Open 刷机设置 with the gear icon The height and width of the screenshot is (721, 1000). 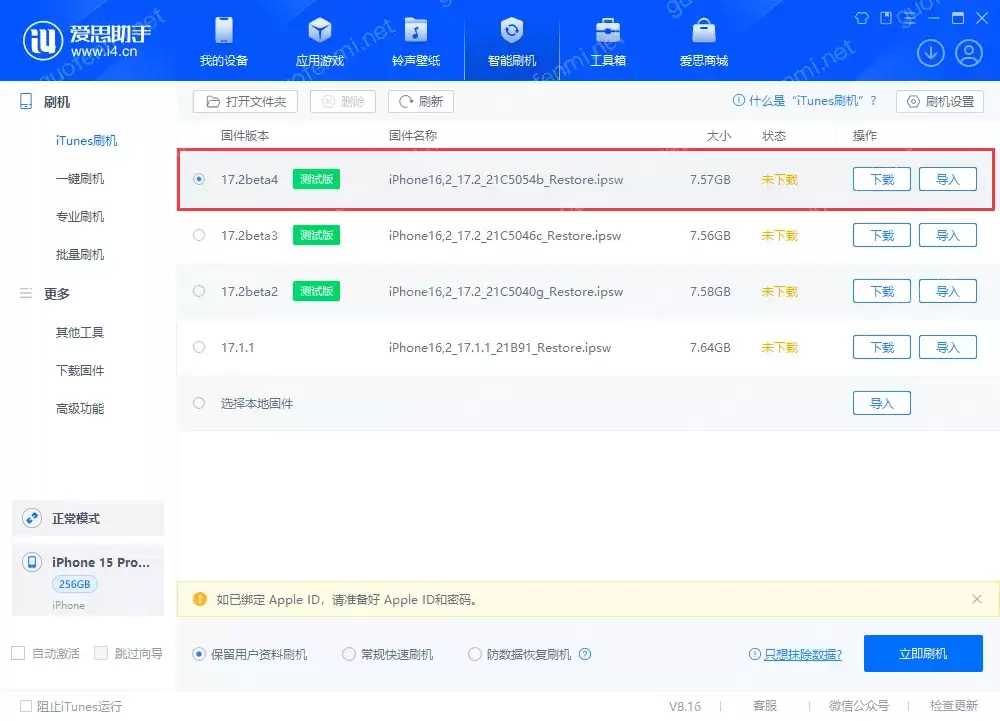[x=939, y=101]
